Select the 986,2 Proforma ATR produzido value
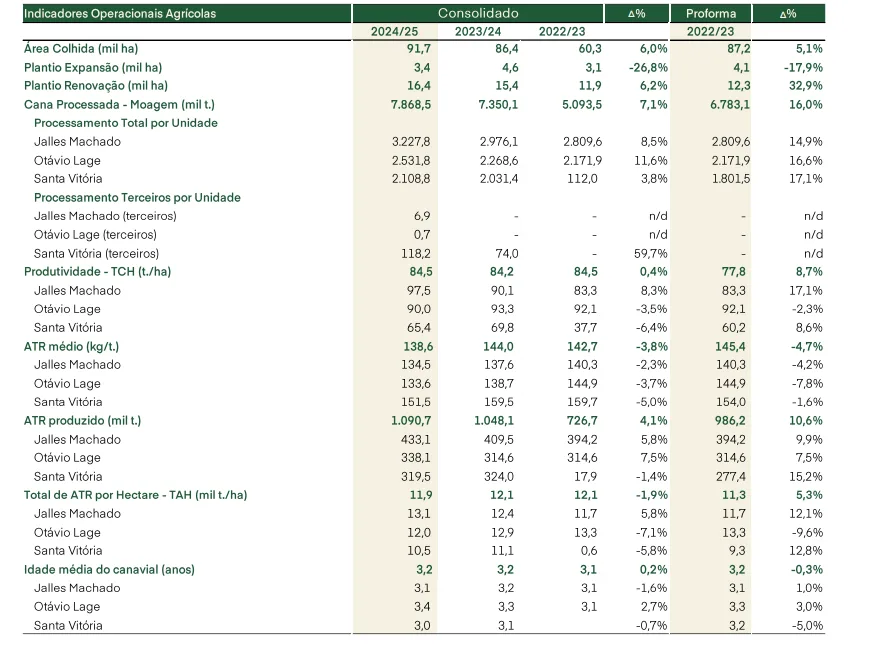 (x=731, y=421)
